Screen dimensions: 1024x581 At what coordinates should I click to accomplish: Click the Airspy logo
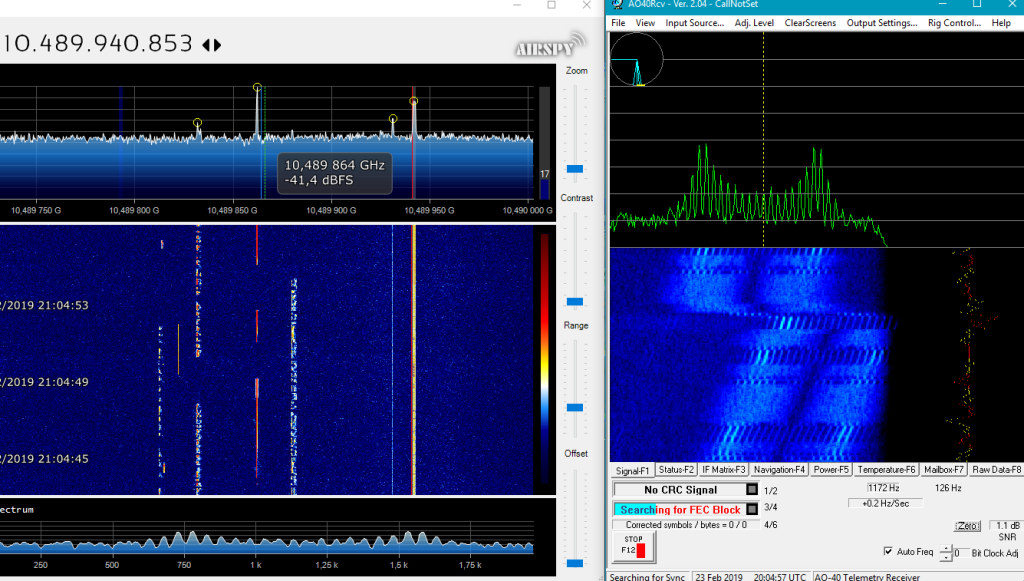click(x=550, y=45)
